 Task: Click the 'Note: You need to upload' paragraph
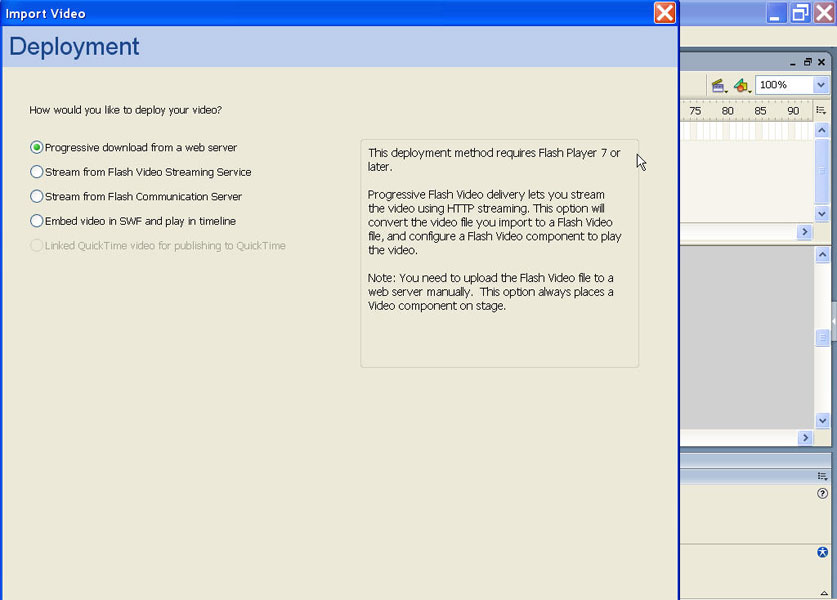pyautogui.click(x=491, y=292)
